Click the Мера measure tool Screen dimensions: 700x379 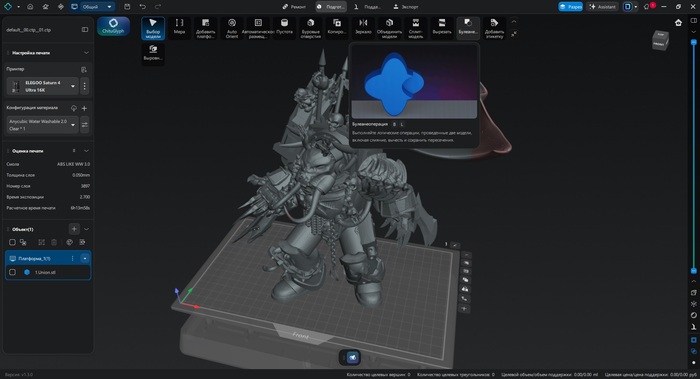click(179, 28)
